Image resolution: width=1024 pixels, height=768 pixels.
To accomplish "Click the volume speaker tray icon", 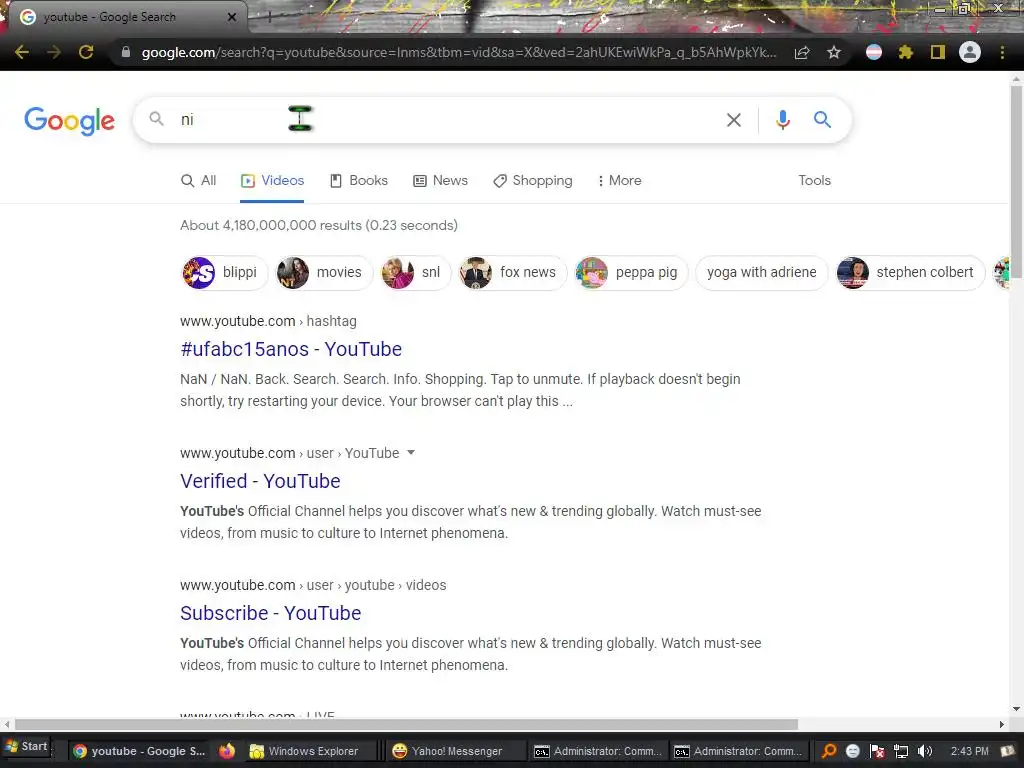I will [925, 751].
